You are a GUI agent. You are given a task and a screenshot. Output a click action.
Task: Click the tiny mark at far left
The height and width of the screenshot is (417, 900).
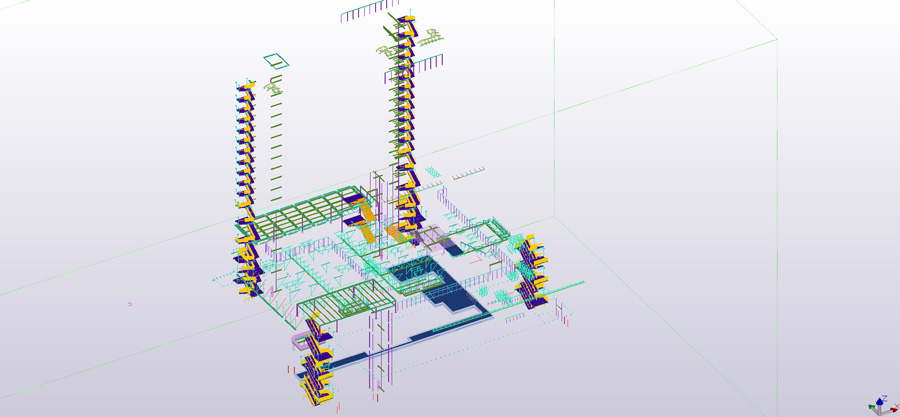[130, 304]
